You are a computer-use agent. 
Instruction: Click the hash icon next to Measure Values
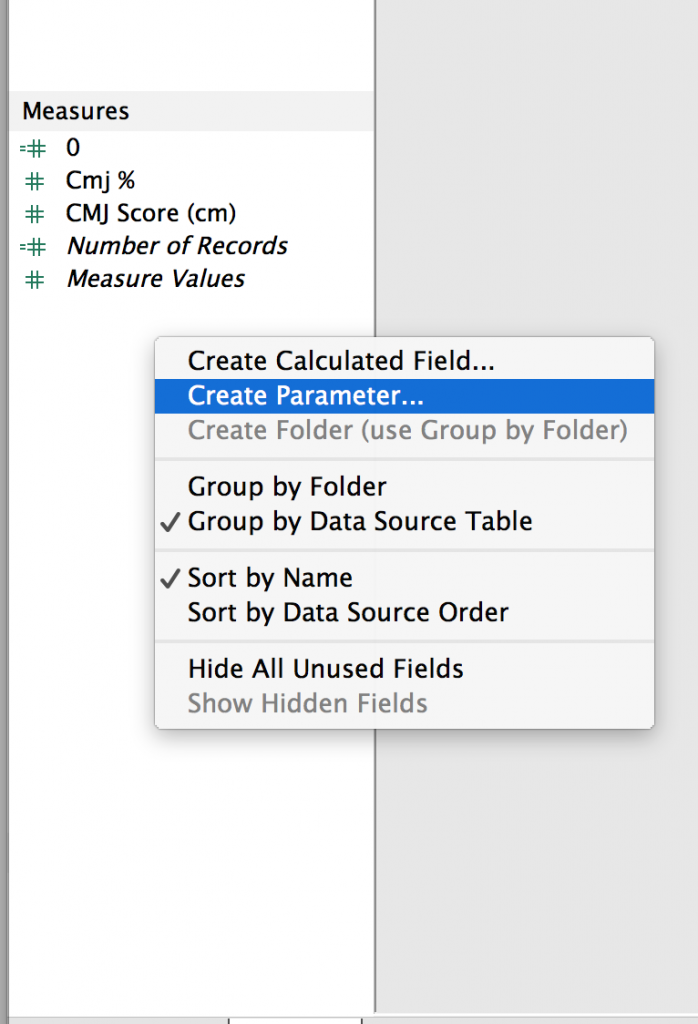(x=35, y=280)
